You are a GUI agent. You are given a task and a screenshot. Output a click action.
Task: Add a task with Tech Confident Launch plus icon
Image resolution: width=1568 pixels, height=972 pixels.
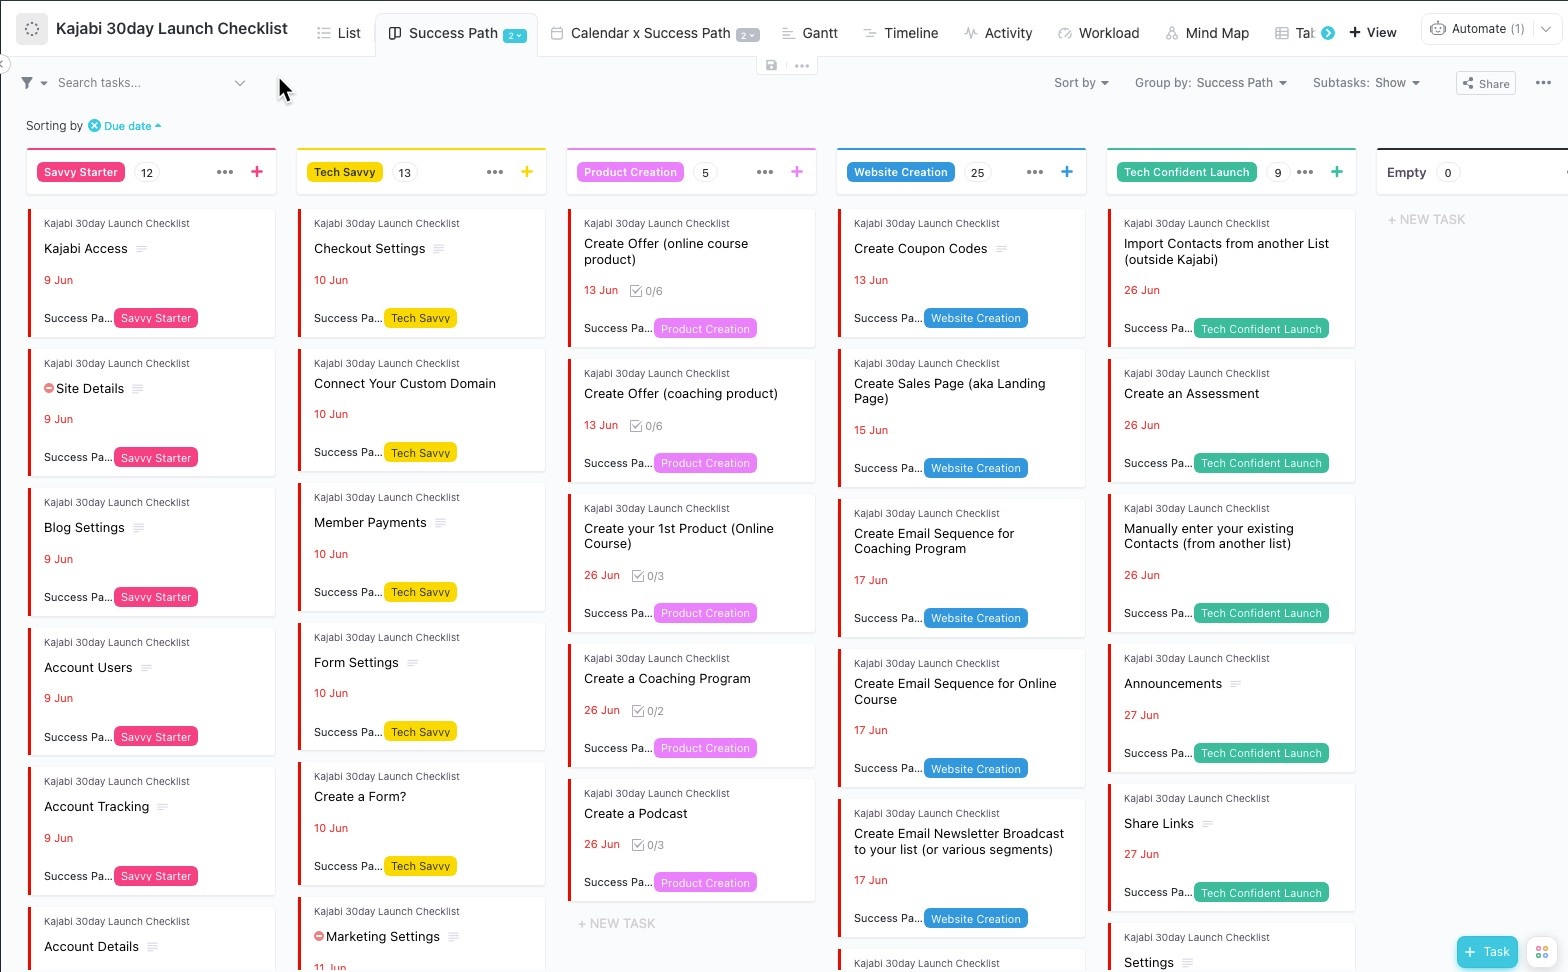[x=1337, y=172]
